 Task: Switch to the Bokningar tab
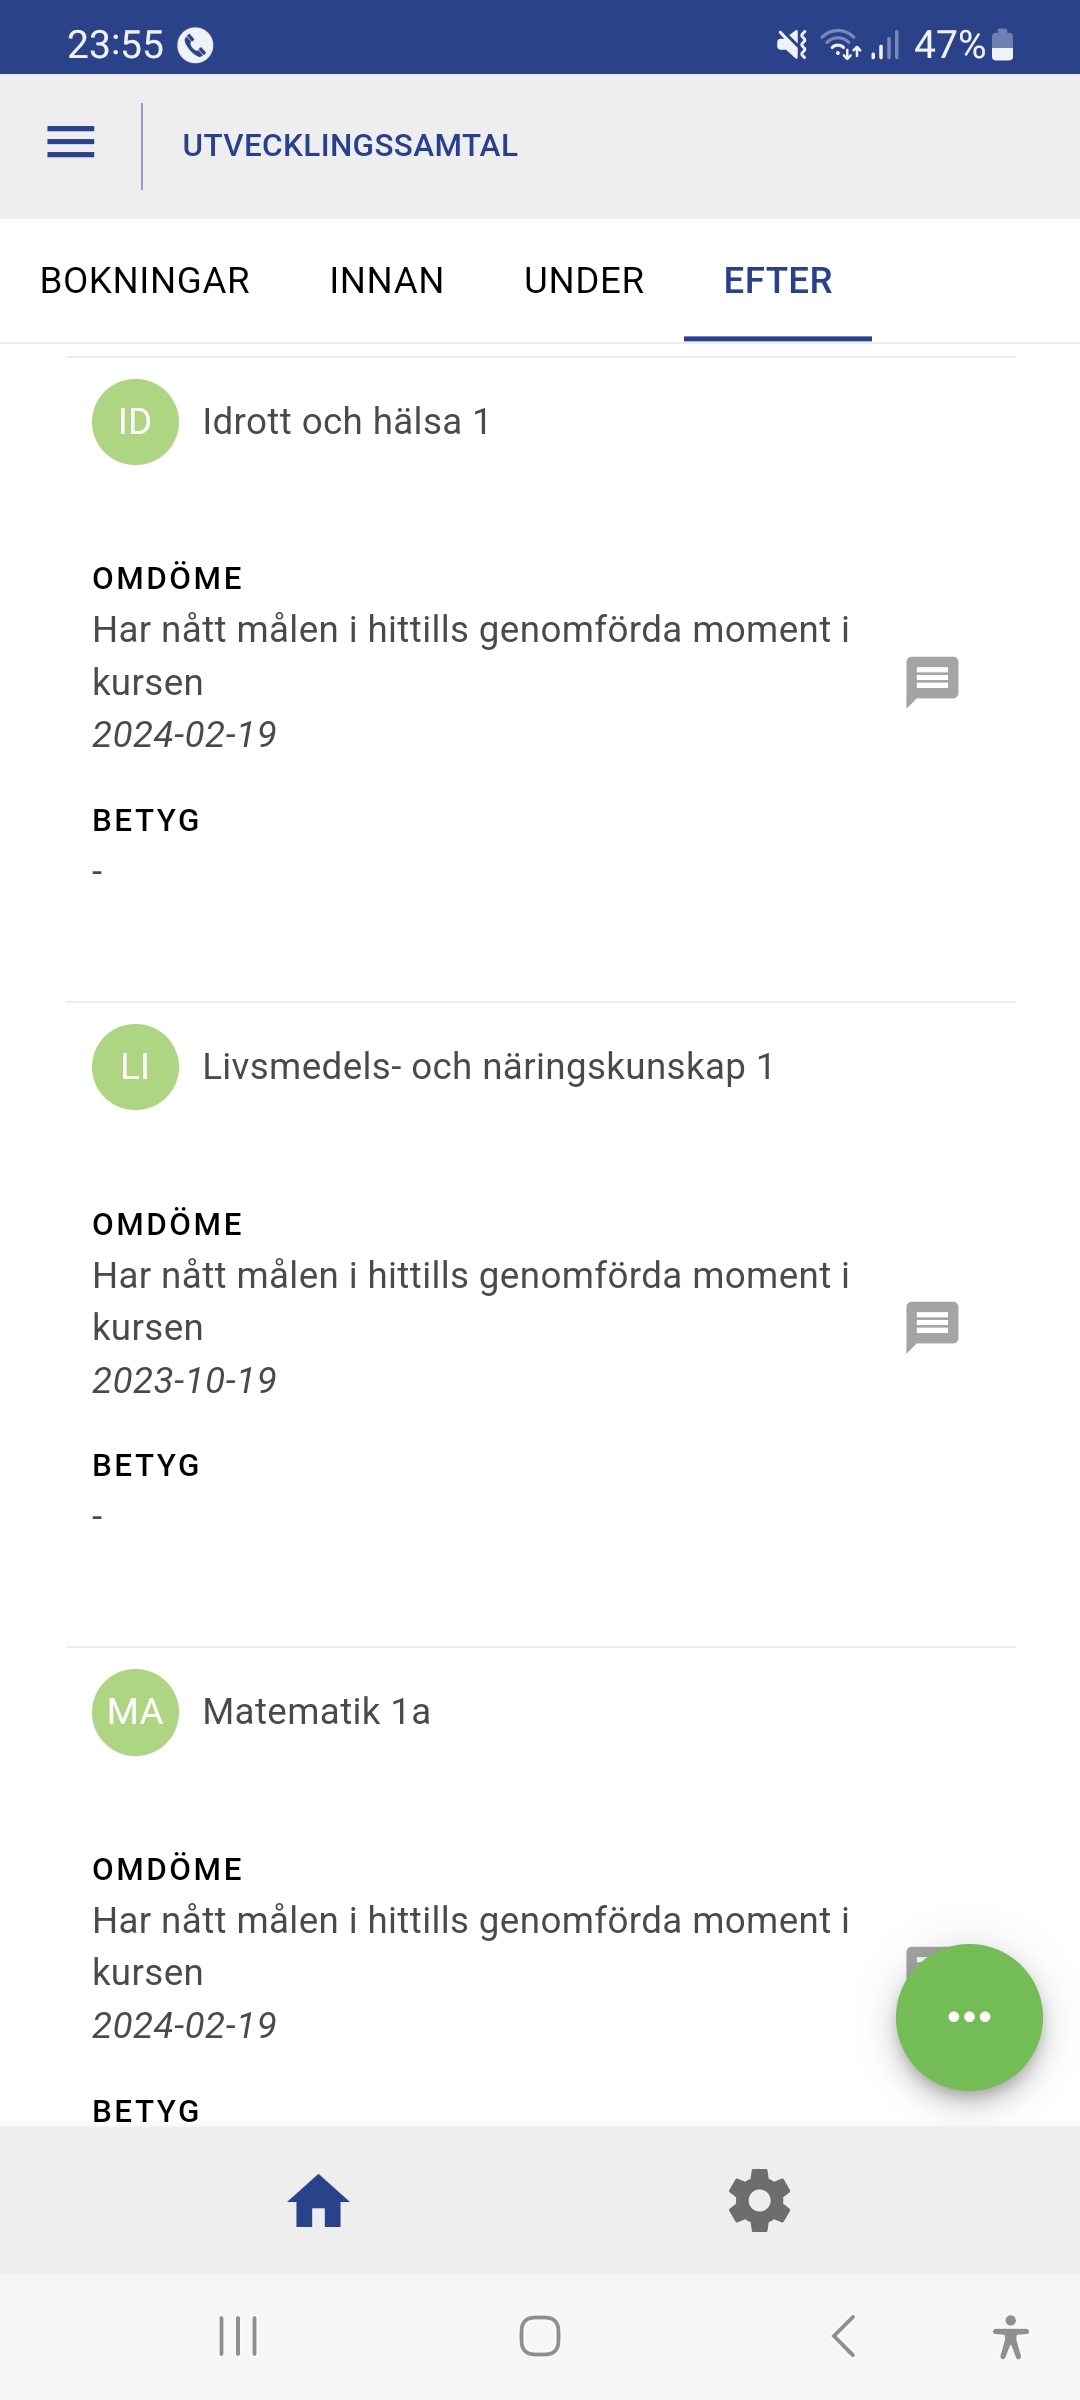pyautogui.click(x=145, y=281)
